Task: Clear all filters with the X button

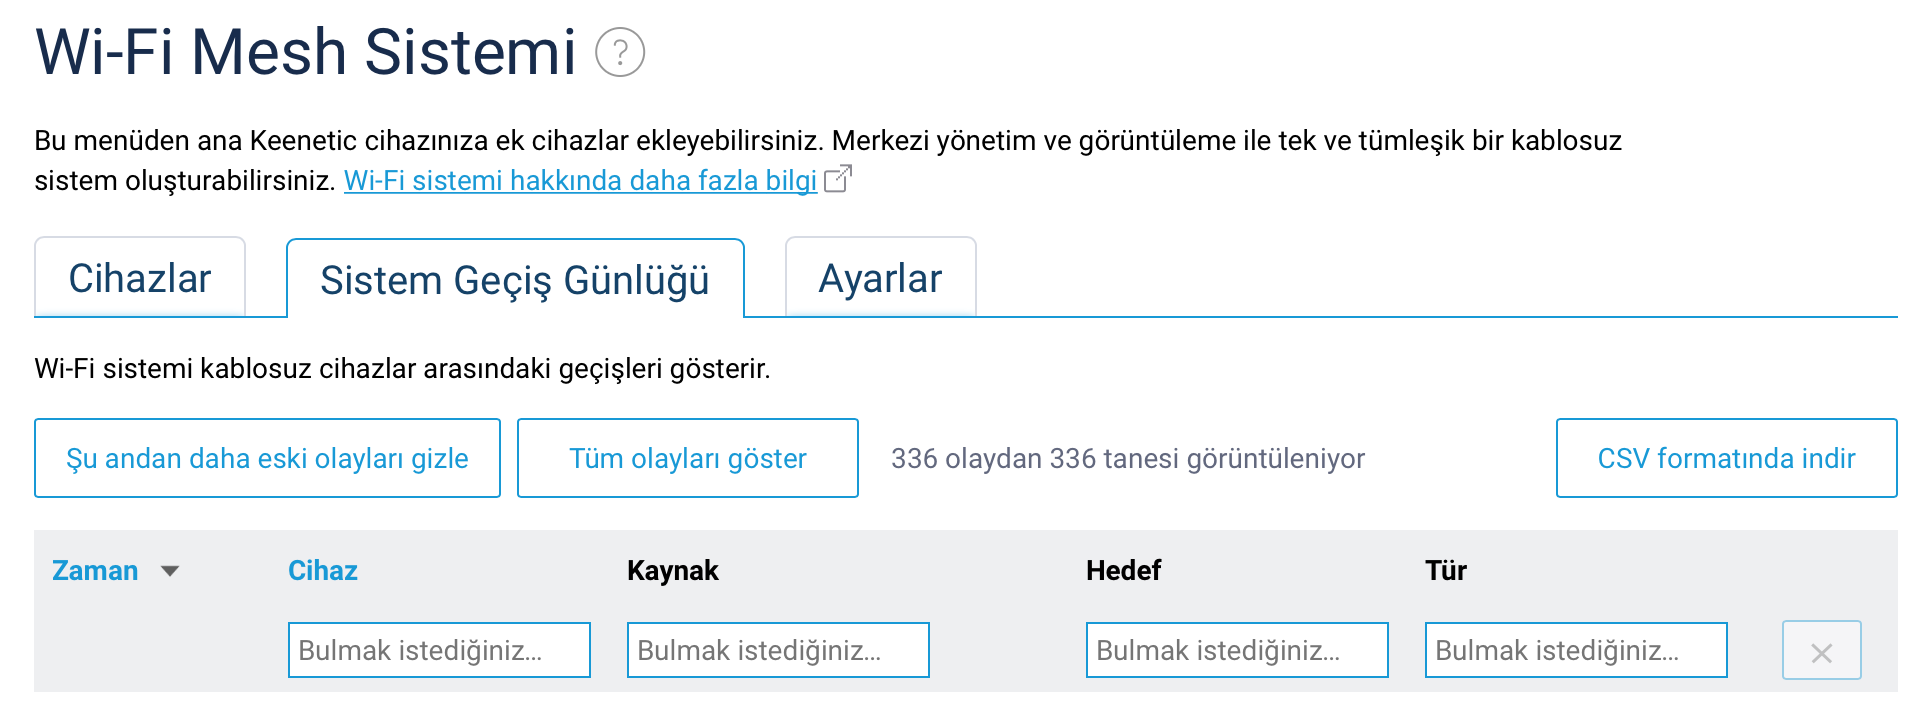Action: [1821, 651]
